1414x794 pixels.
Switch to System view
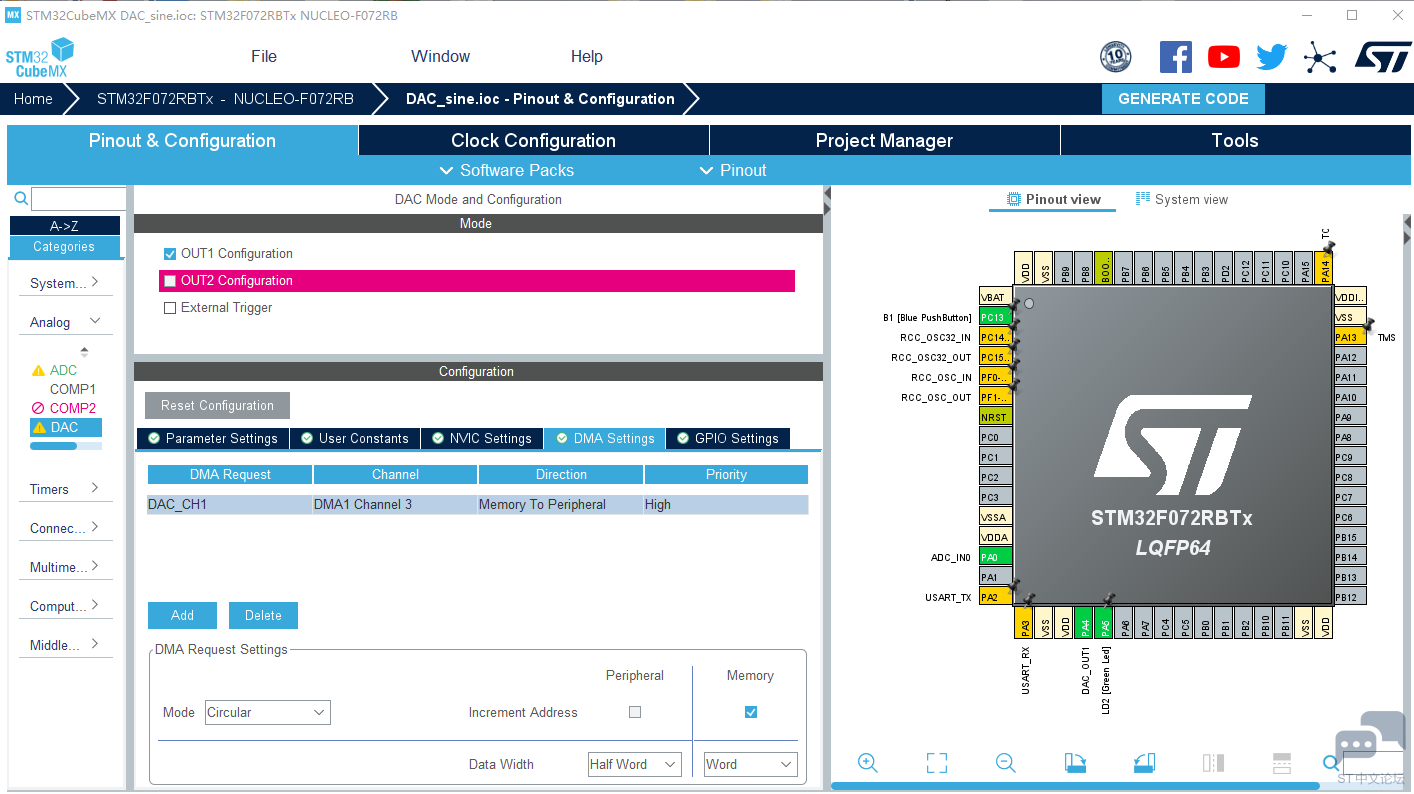pyautogui.click(x=1182, y=199)
